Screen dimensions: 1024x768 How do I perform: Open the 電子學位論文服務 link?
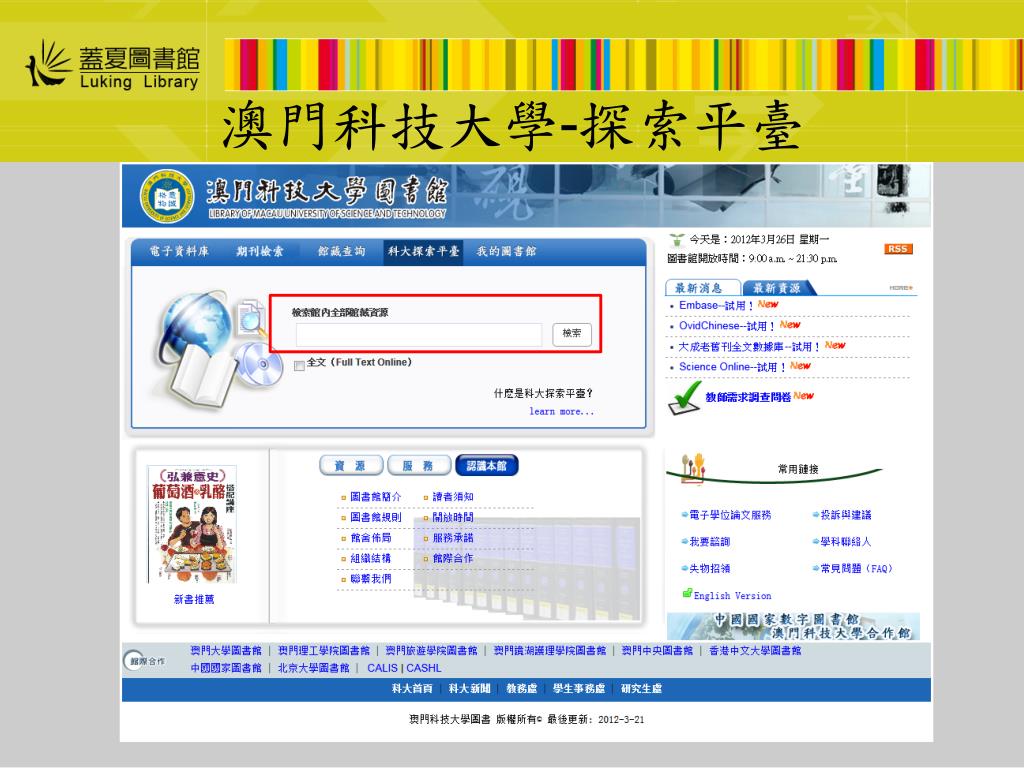pos(730,515)
